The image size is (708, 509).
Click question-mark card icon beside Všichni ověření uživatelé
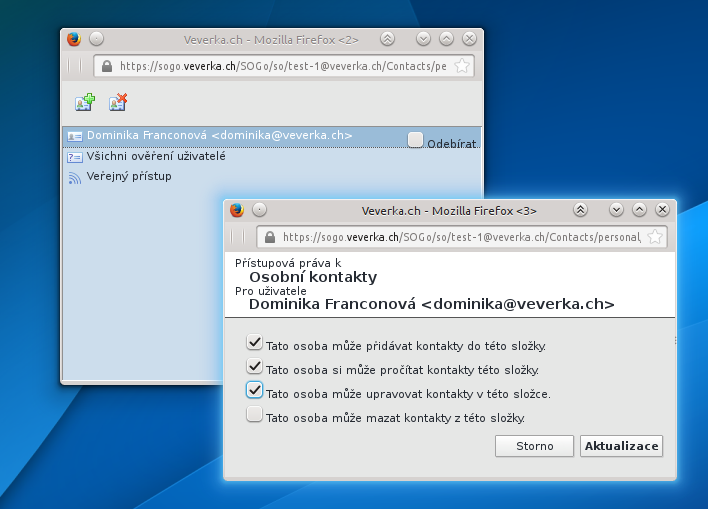pos(75,157)
